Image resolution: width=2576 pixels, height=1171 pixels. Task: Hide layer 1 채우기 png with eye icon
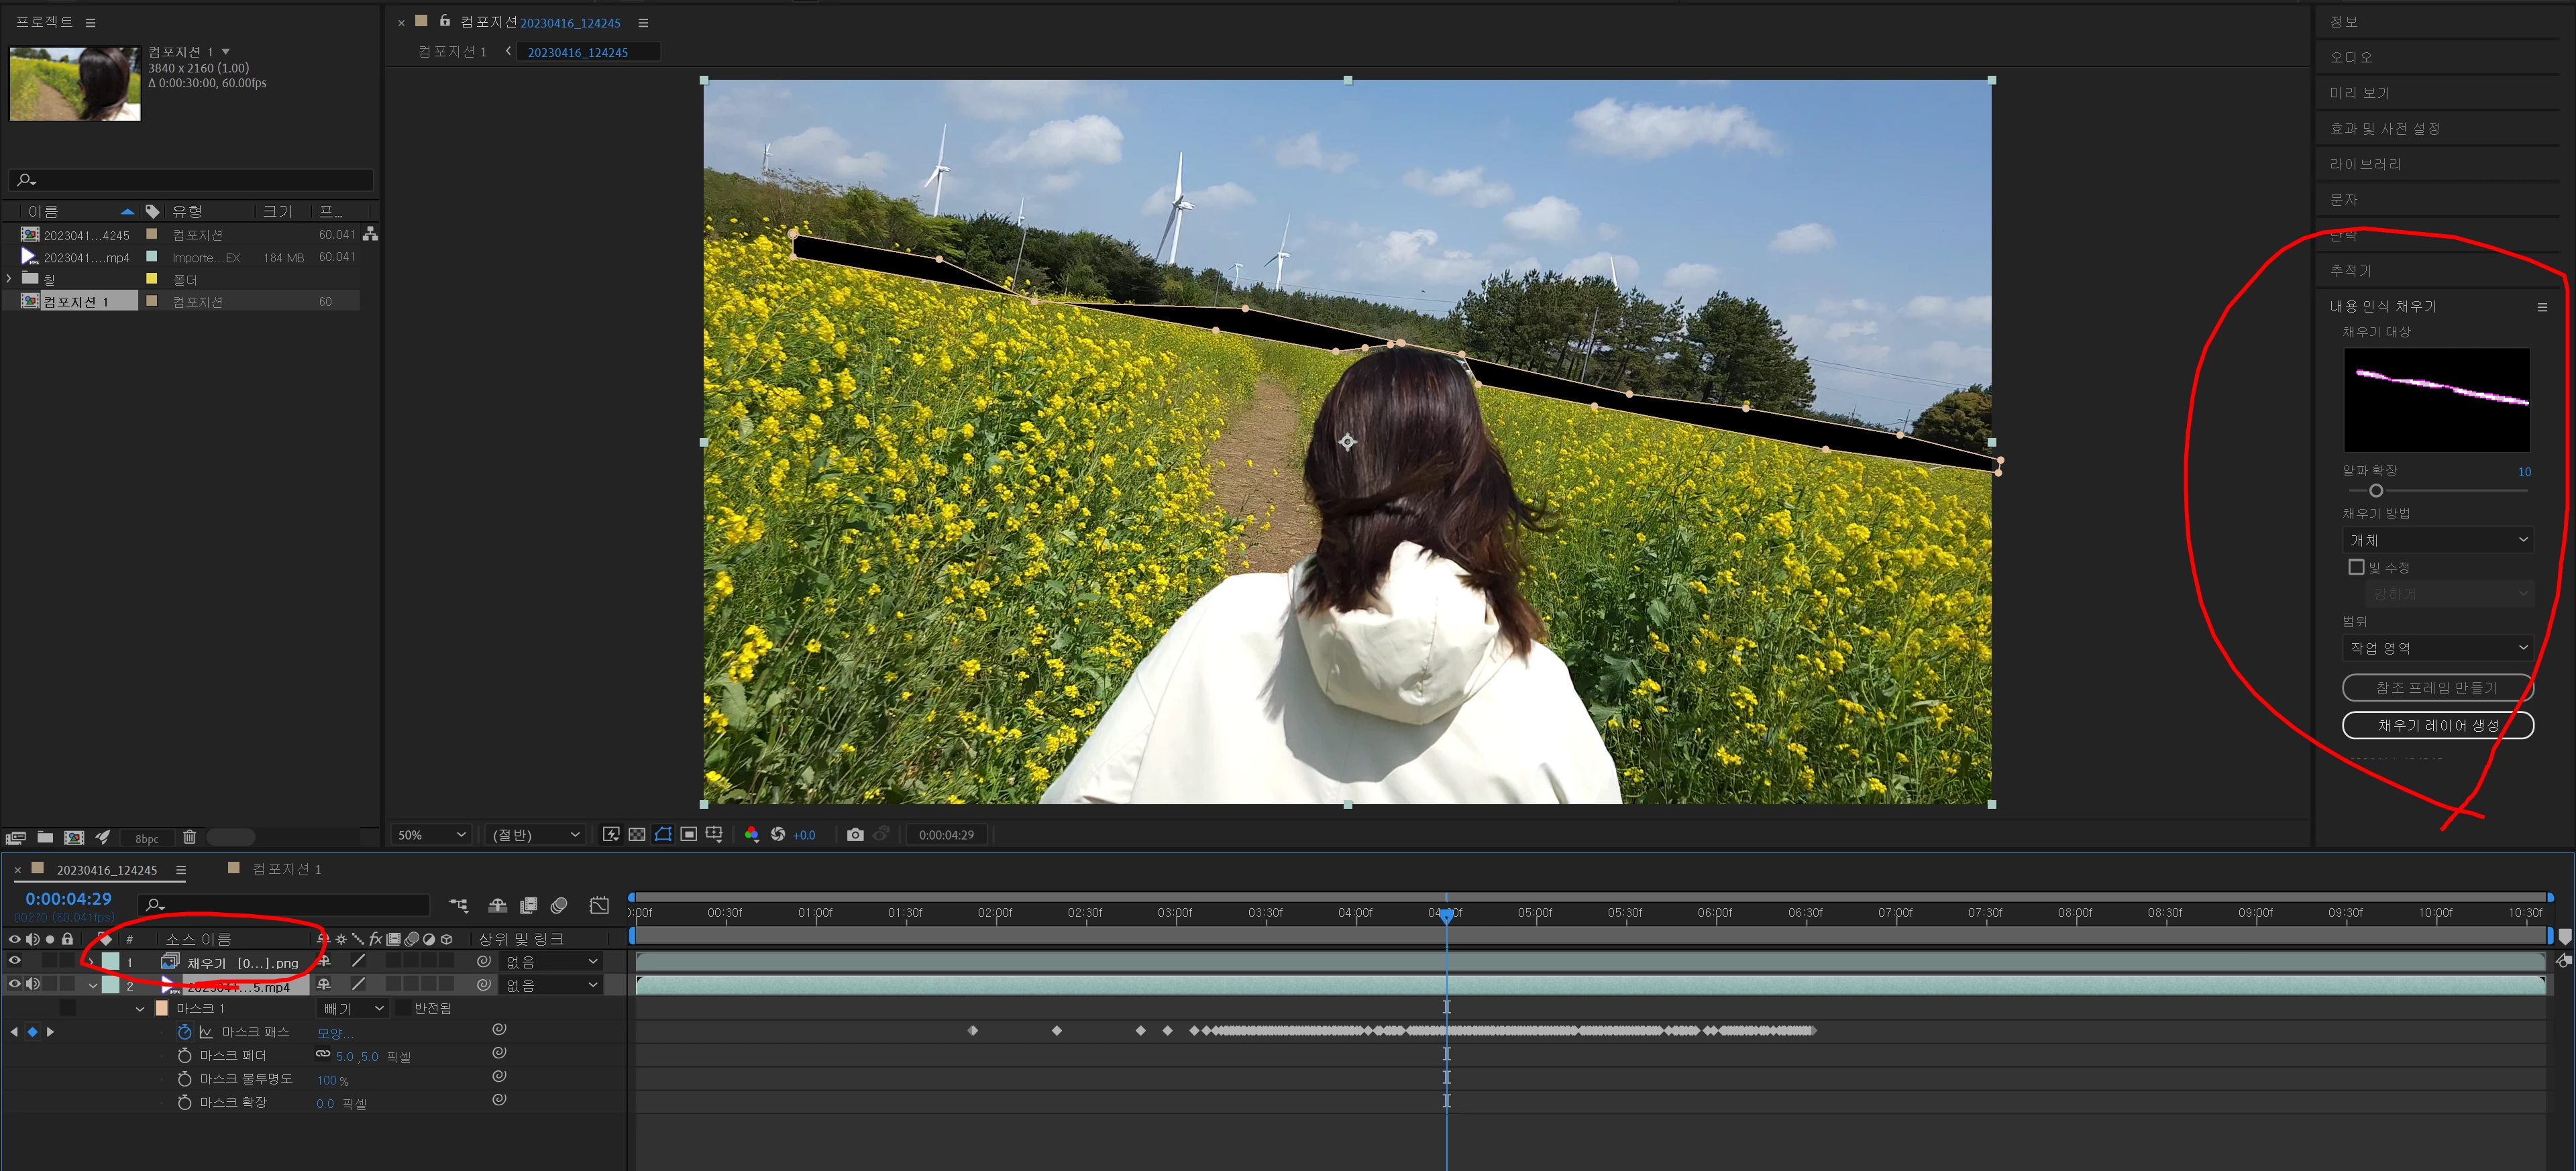15,961
